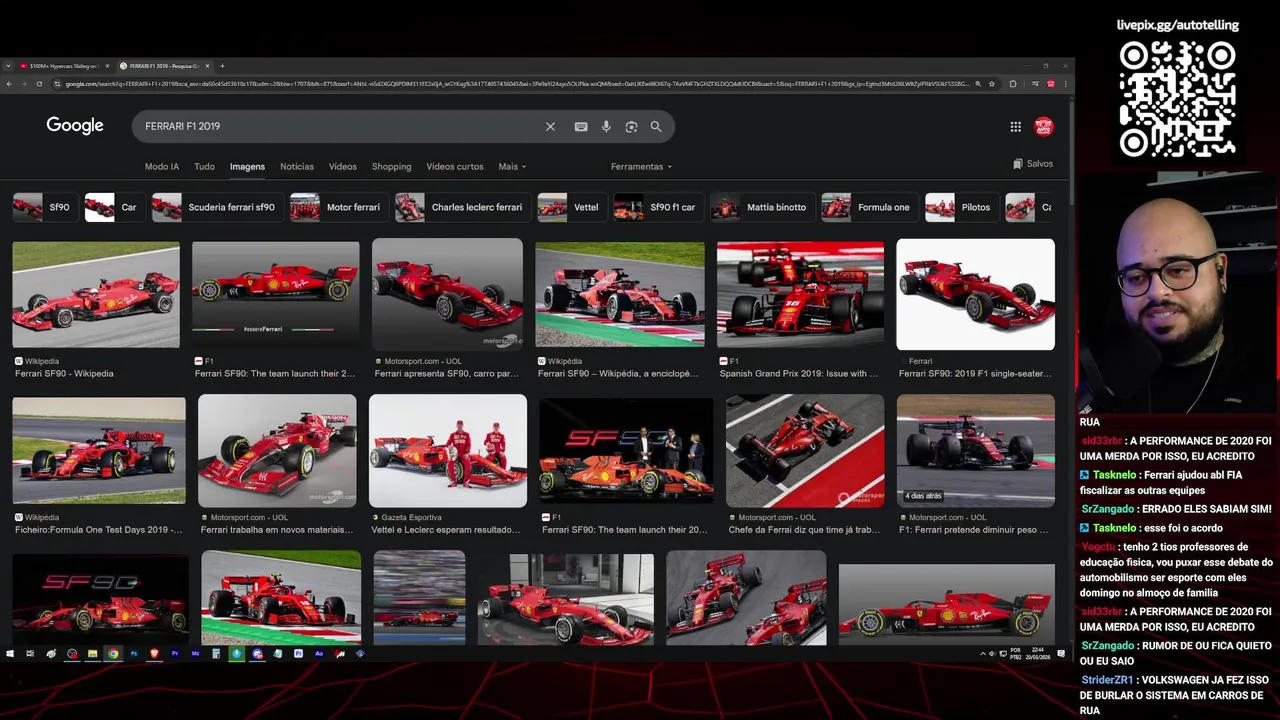This screenshot has height=720, width=1280.
Task: Open the on-screen keyboard input tool
Action: 581,126
